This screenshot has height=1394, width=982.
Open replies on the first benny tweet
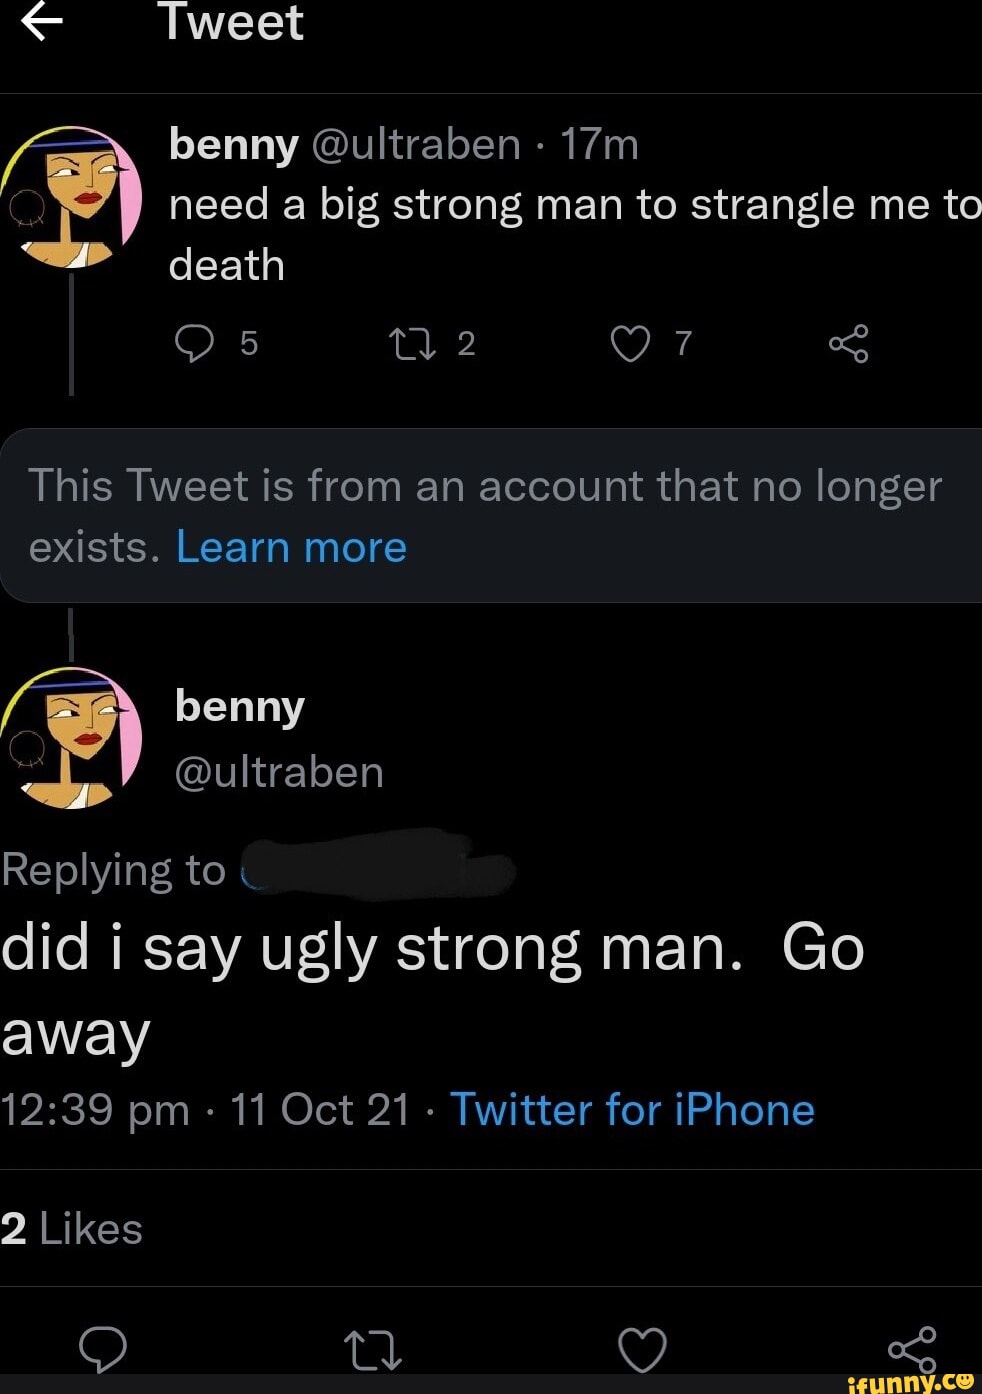point(195,343)
